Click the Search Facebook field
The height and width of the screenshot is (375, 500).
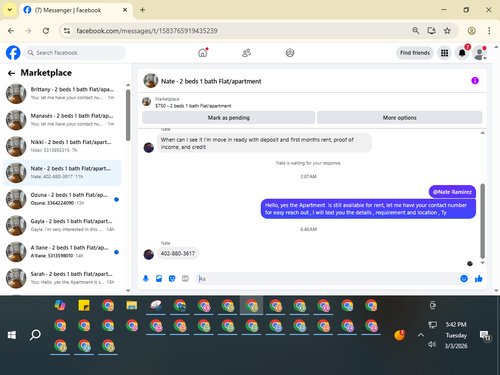[x=75, y=53]
